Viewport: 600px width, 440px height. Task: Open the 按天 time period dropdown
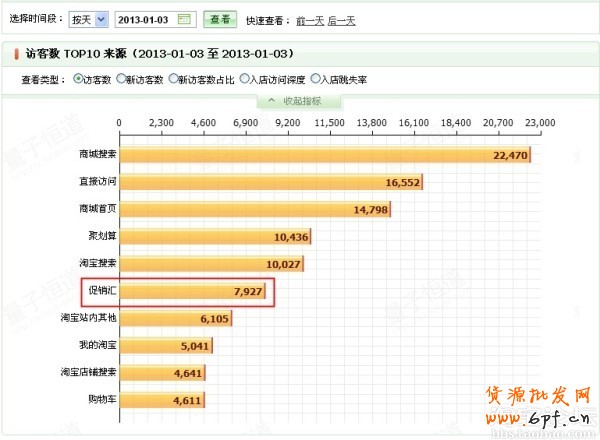tap(88, 20)
